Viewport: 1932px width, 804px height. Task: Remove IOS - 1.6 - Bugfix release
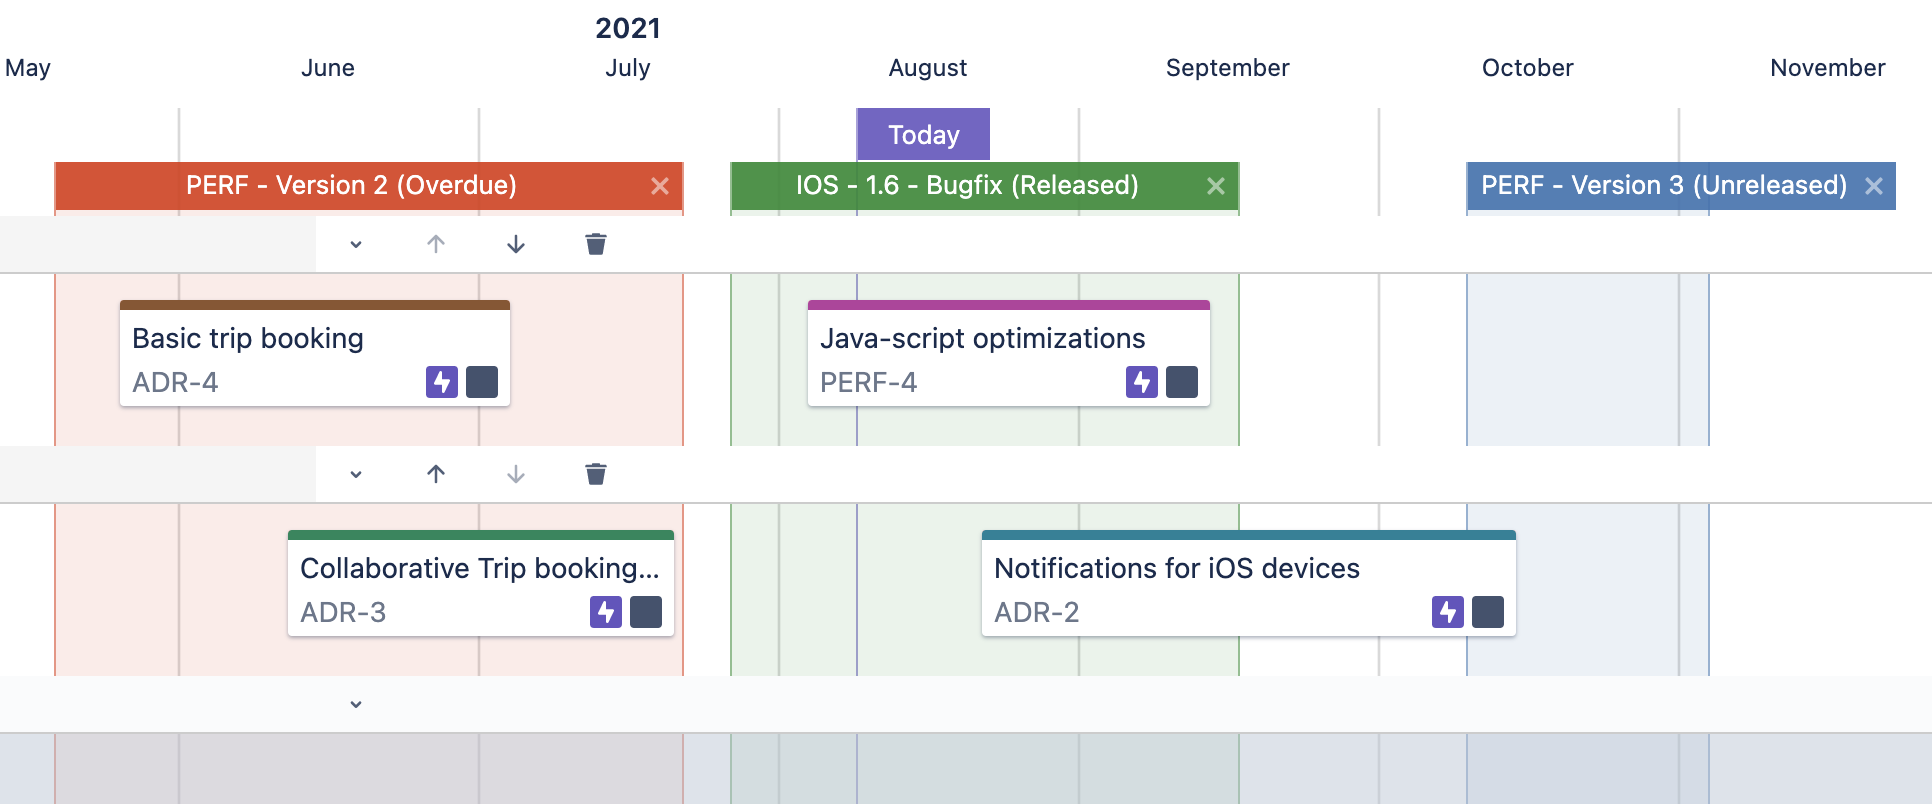click(x=1216, y=186)
